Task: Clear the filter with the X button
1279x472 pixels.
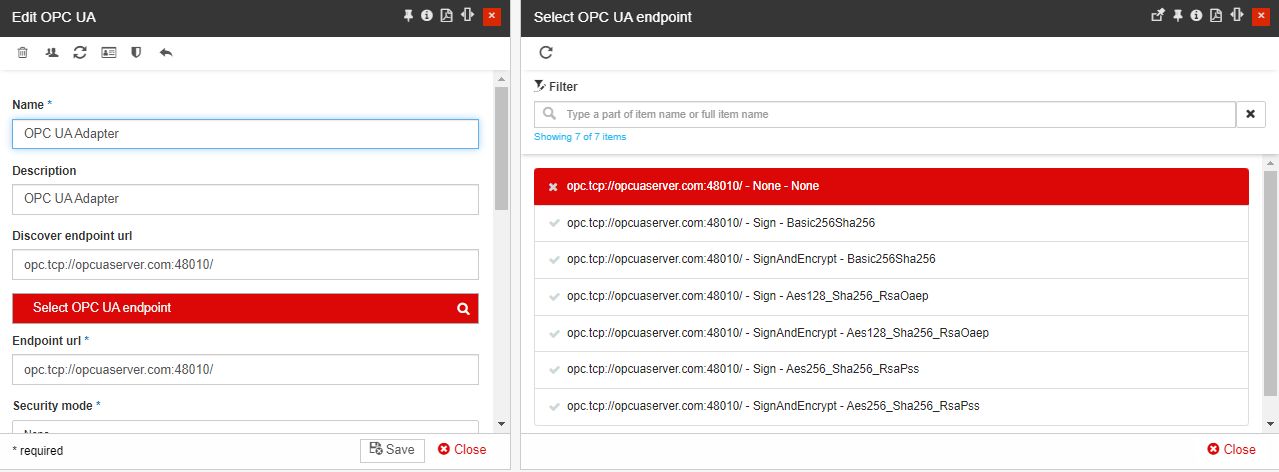Action: click(1251, 114)
